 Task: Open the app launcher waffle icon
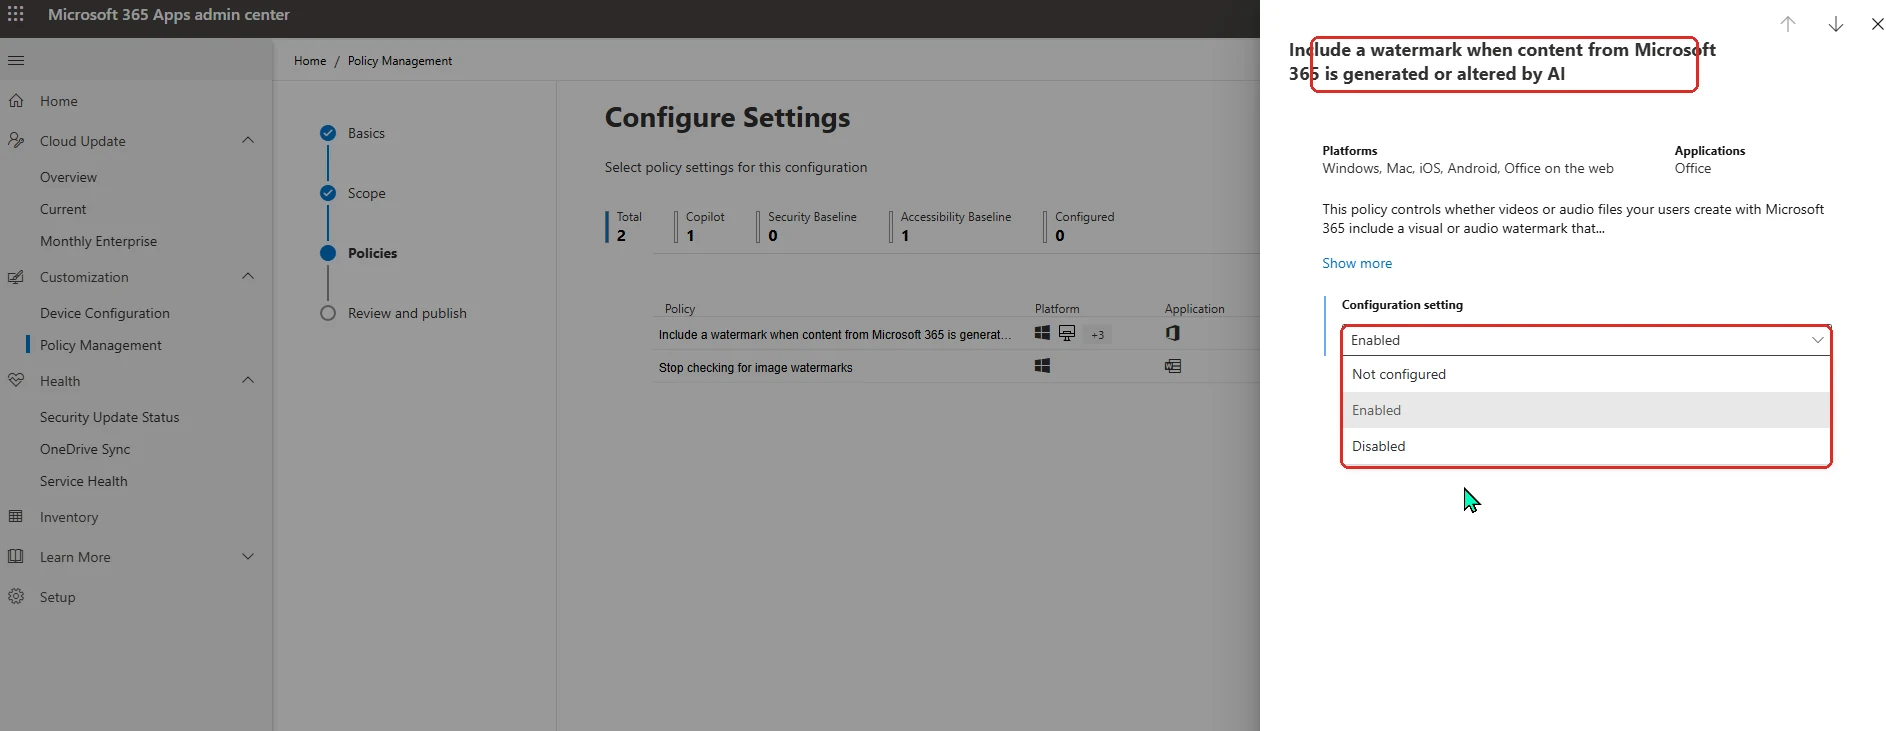16,15
